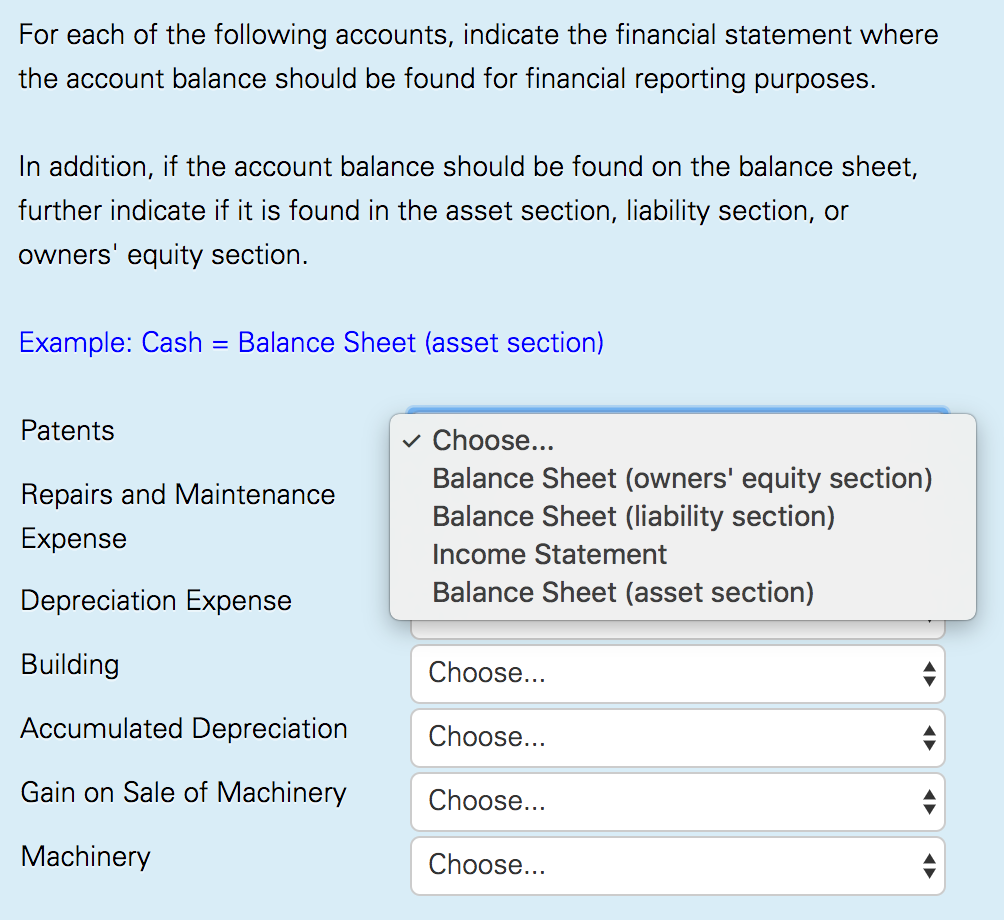This screenshot has width=1004, height=920.
Task: Click the up-down stepper on the Building dropdown
Action: (928, 673)
